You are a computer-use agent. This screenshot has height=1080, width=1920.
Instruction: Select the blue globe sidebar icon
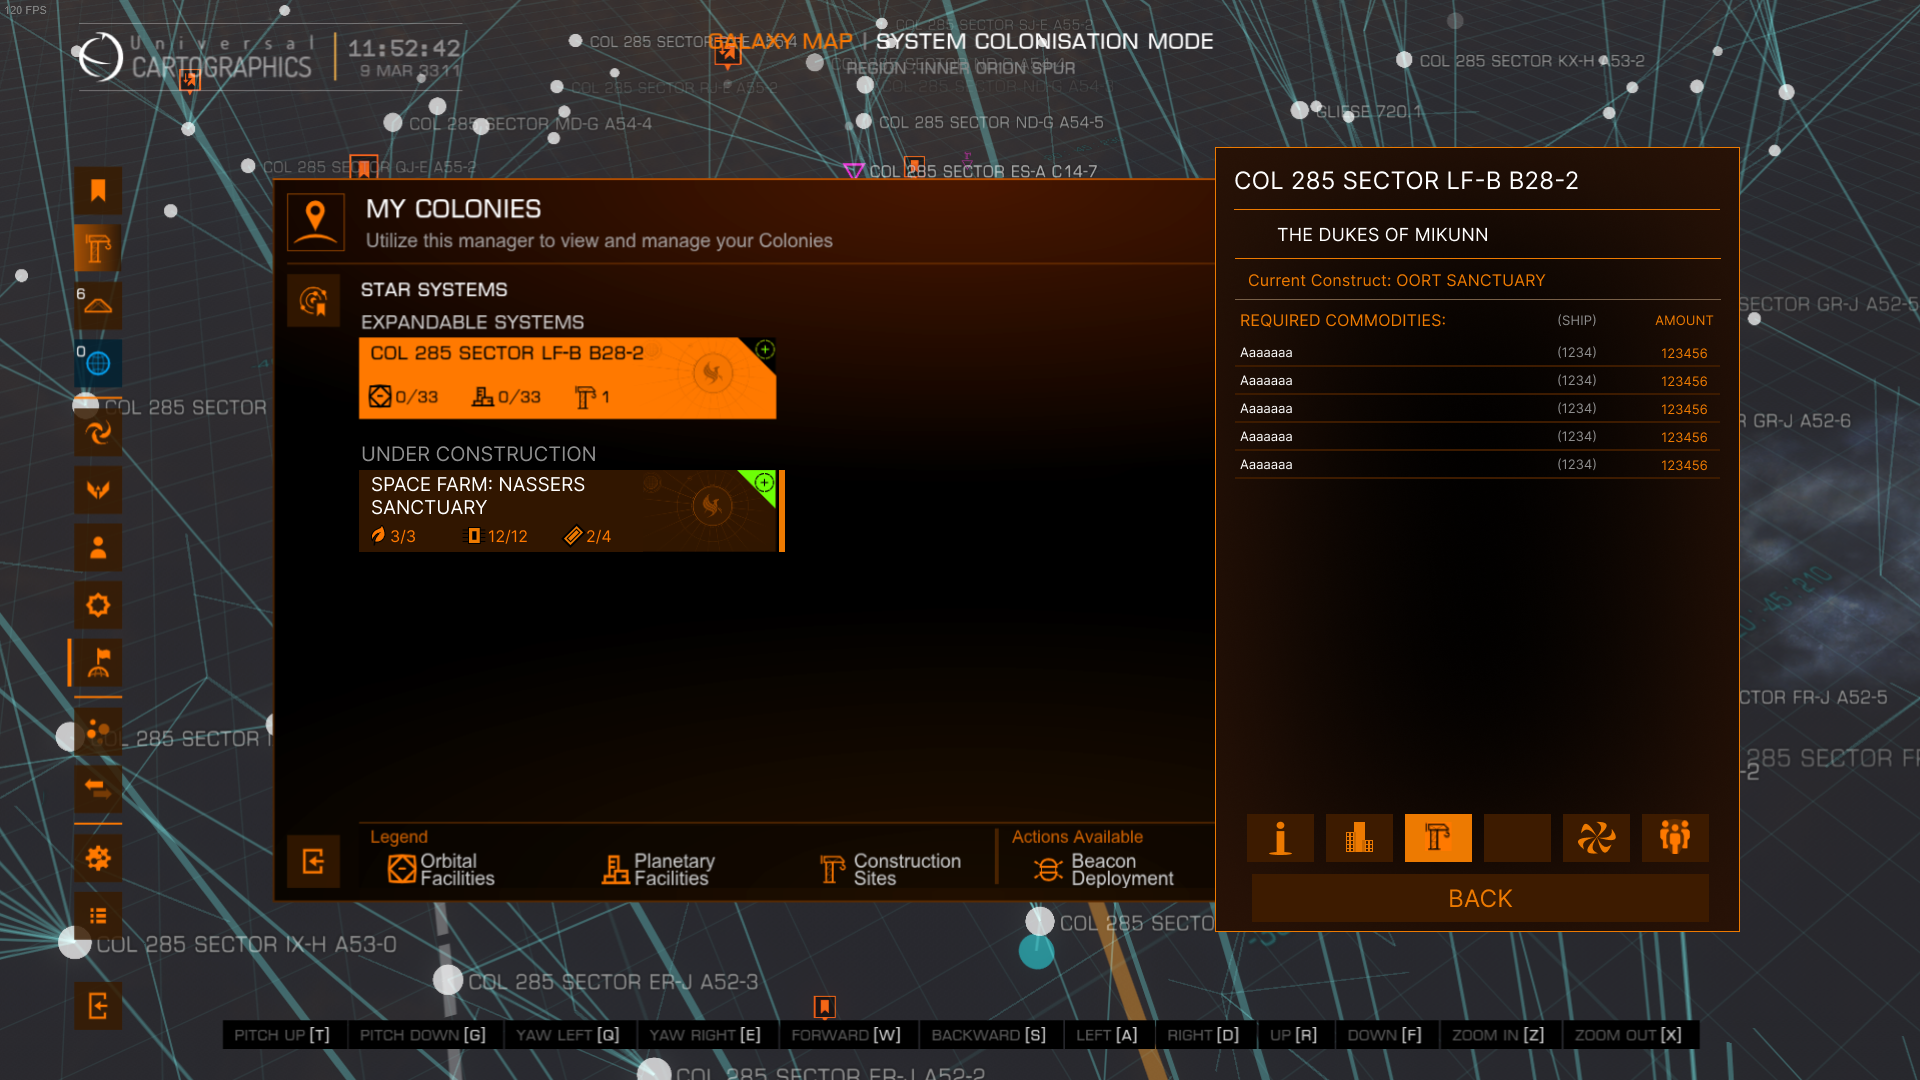pos(98,363)
